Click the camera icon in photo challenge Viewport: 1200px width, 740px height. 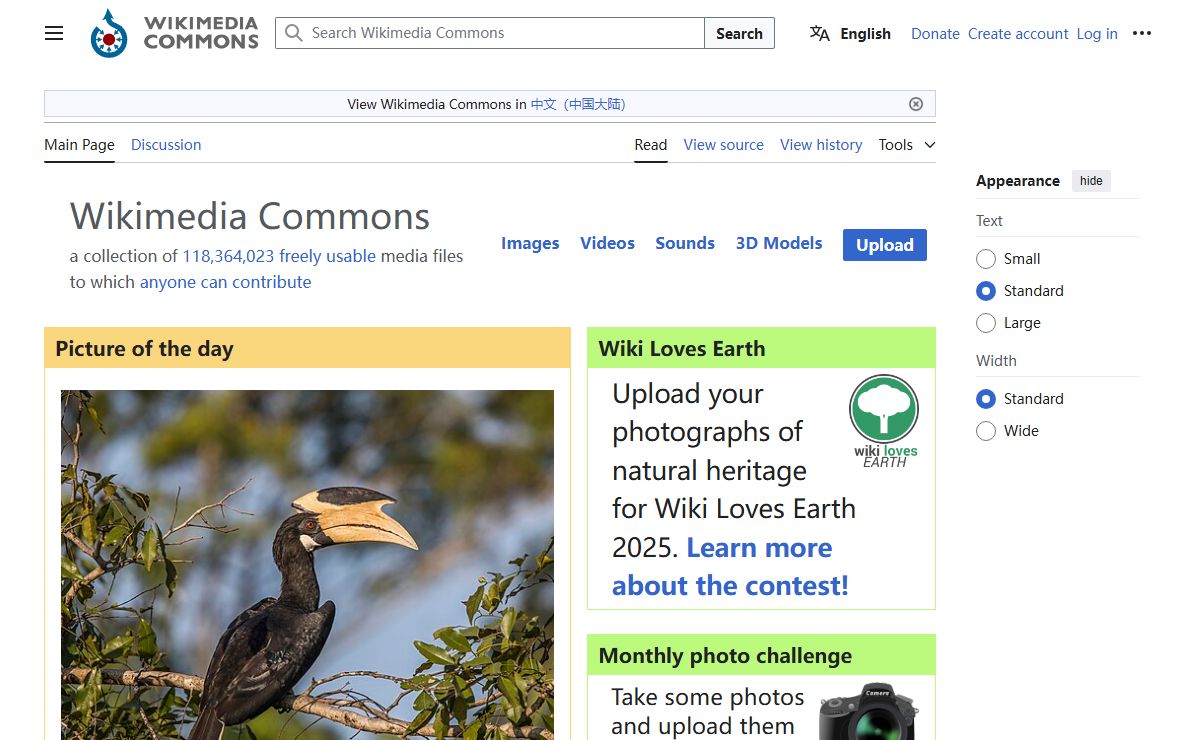pos(867,712)
